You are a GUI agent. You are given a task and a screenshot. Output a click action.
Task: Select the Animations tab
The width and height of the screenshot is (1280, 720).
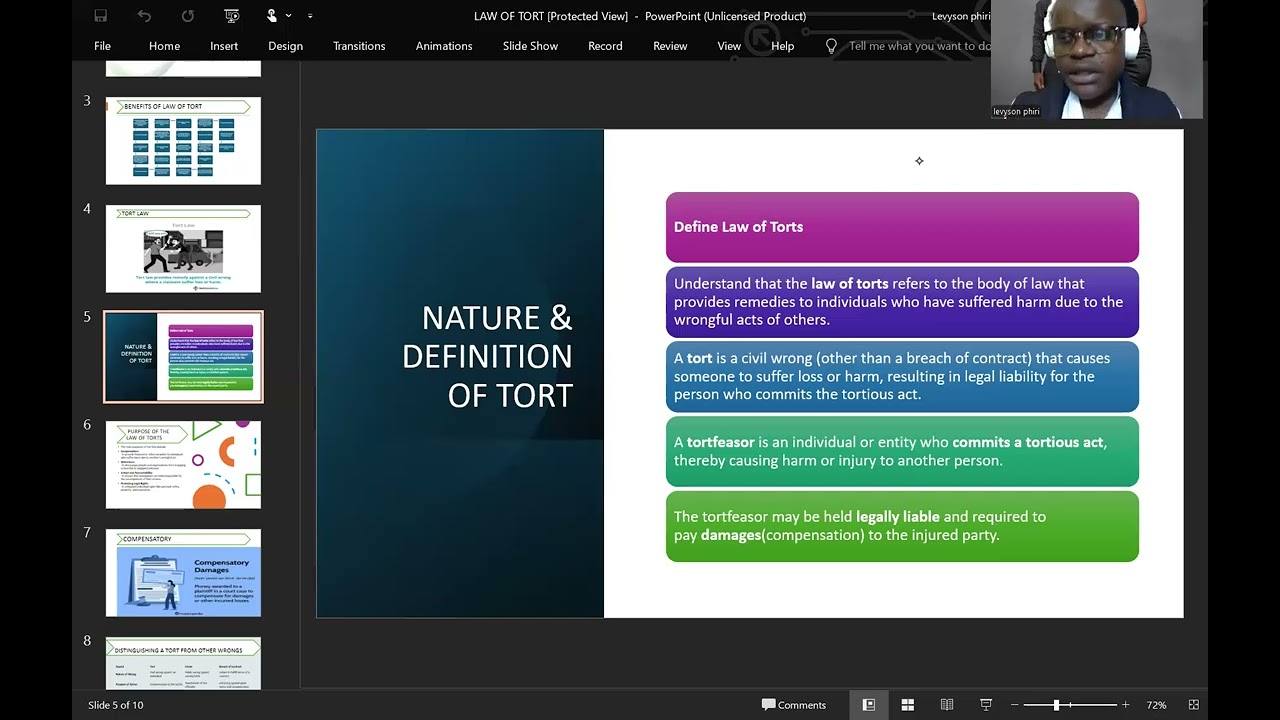point(444,46)
